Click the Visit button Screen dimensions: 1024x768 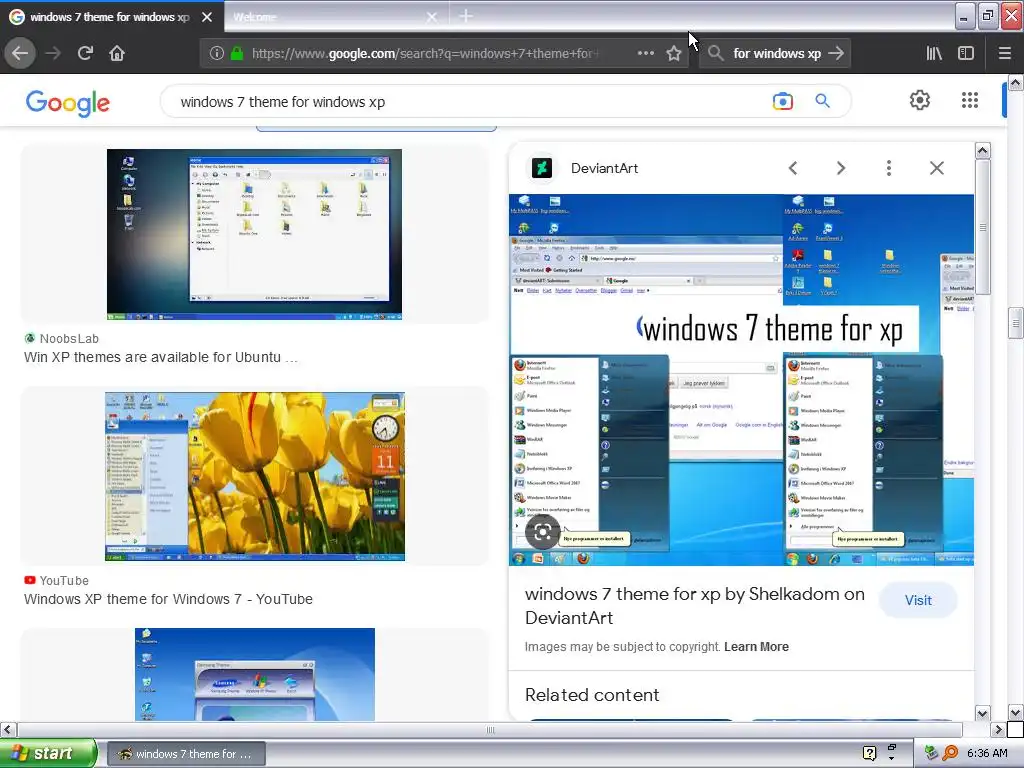tap(918, 600)
